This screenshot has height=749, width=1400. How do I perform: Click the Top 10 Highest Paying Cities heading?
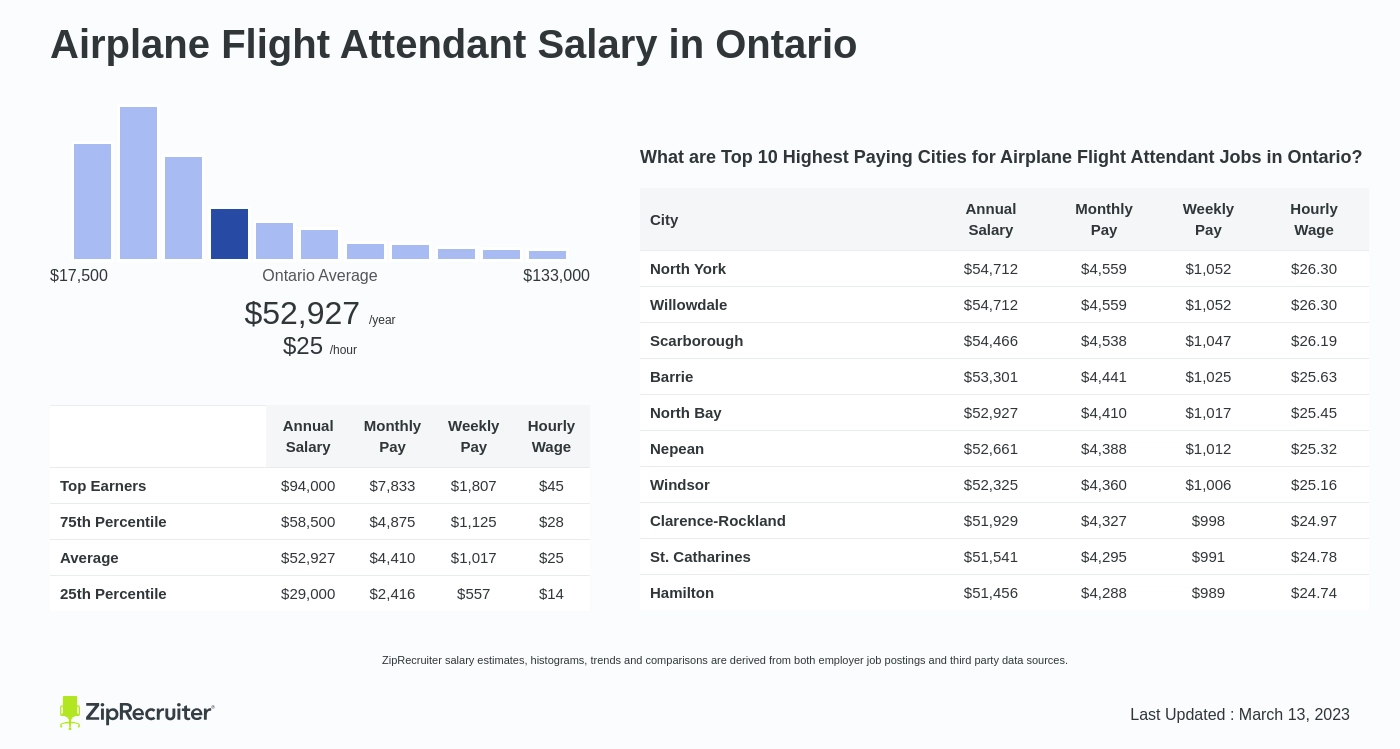click(x=1001, y=157)
